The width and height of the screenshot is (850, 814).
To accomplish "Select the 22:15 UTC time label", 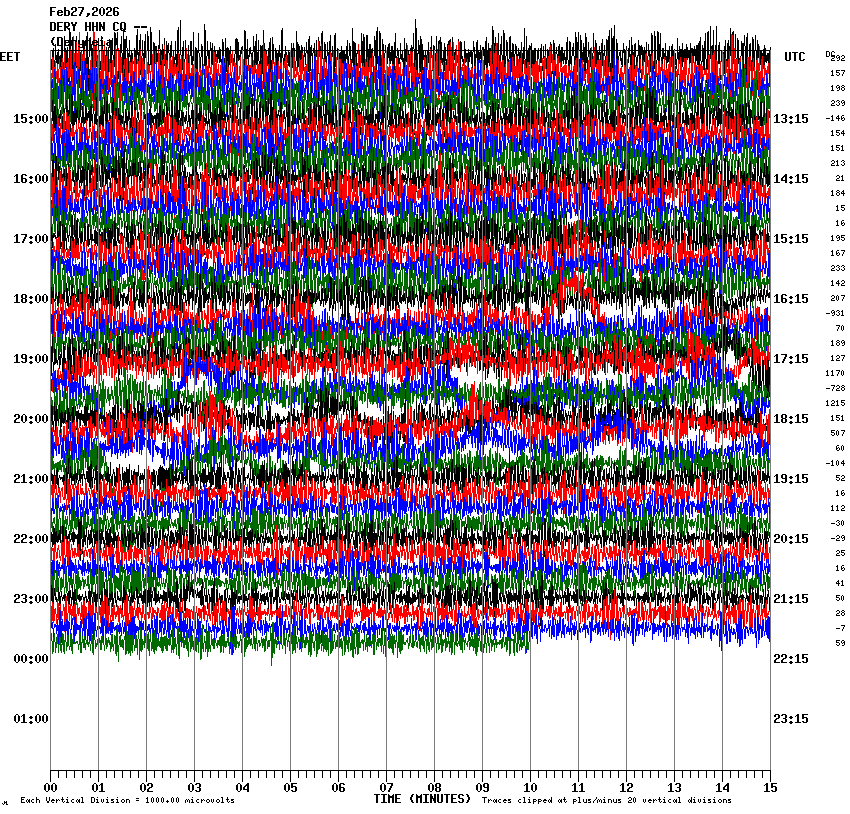I will pos(791,659).
